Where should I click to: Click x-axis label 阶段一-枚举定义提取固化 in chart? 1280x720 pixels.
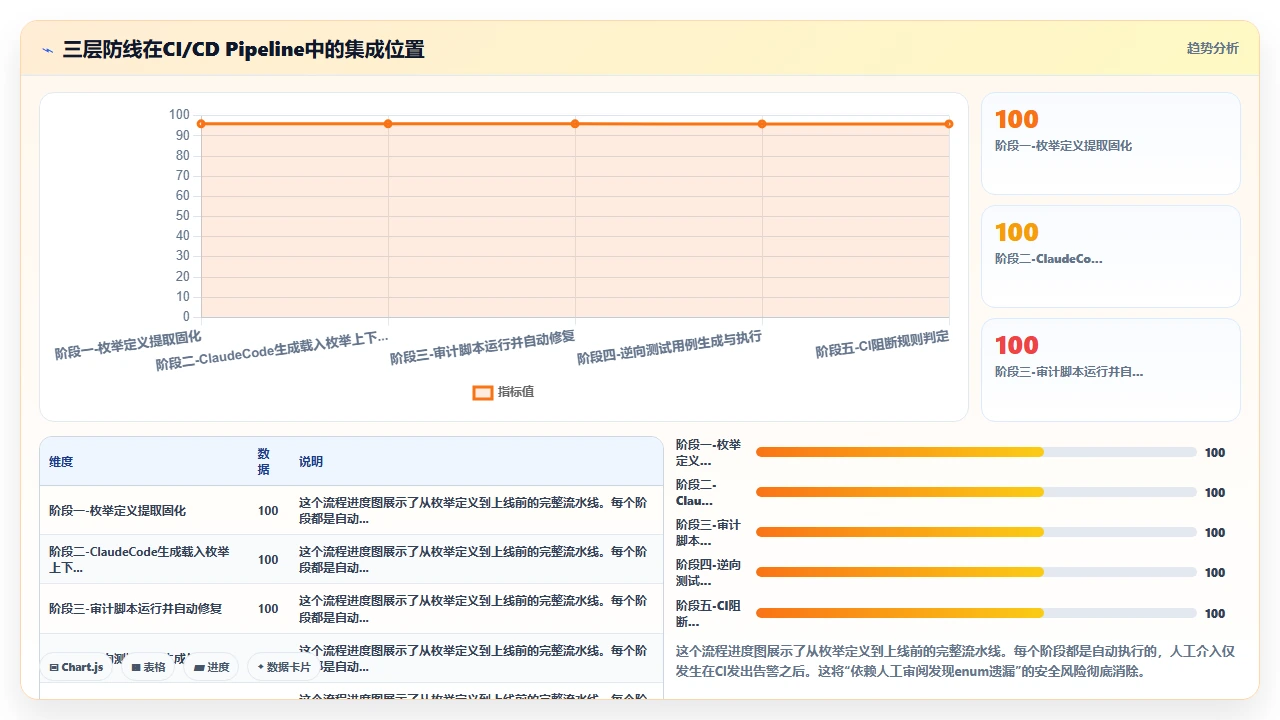click(x=128, y=344)
